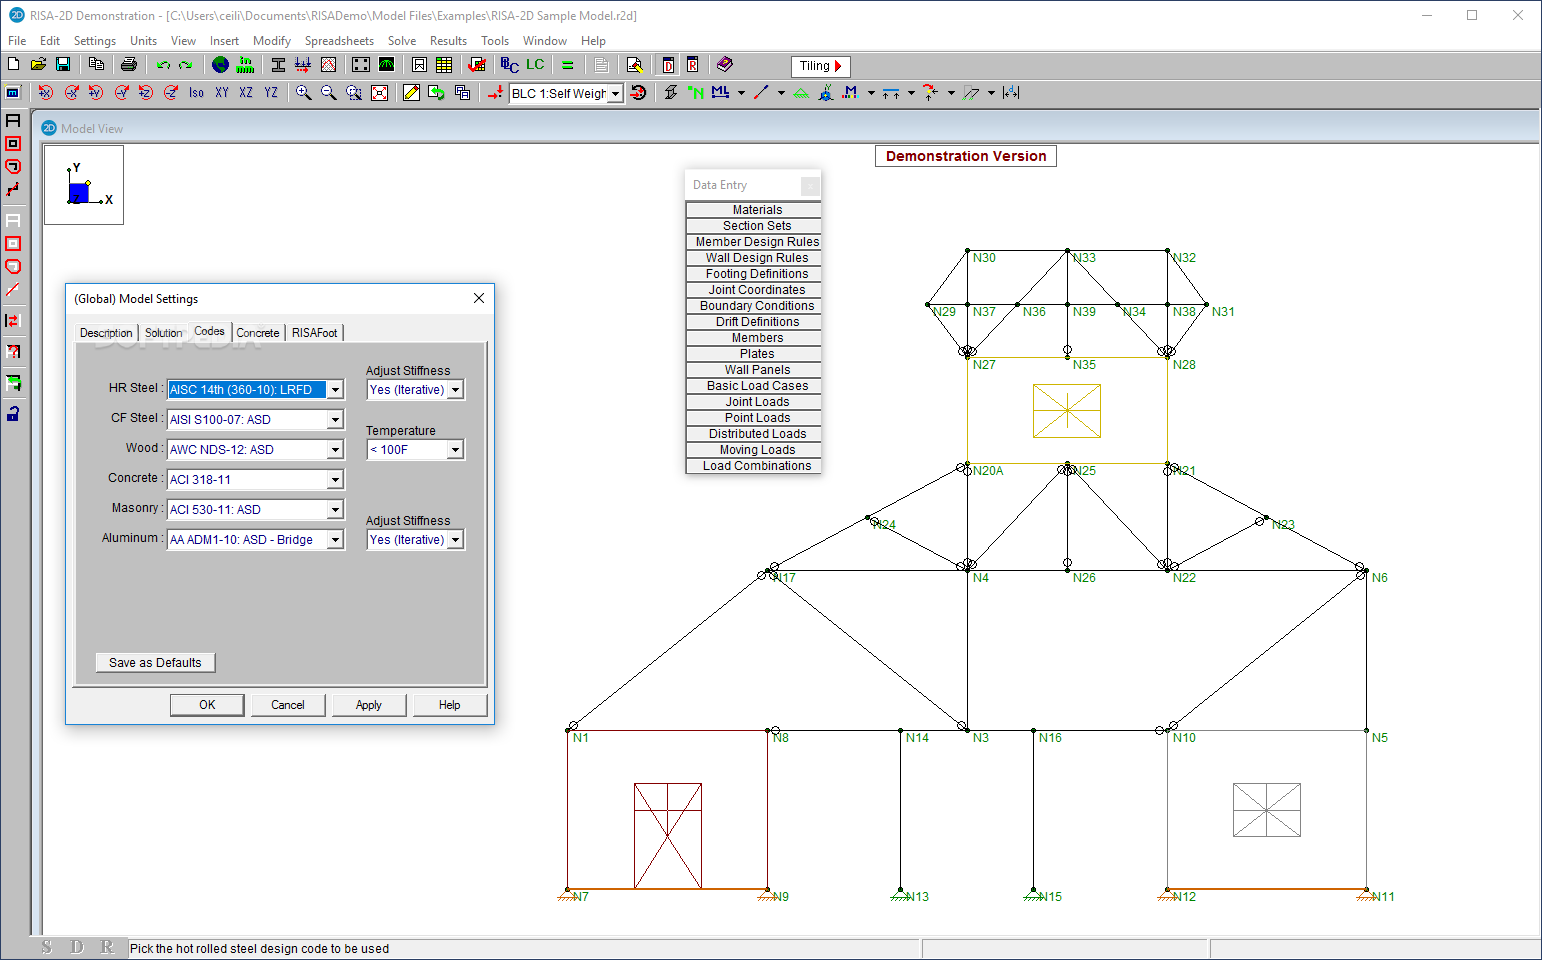This screenshot has height=960, width=1542.
Task: Open HR Steel code dropdown
Action: 336,390
